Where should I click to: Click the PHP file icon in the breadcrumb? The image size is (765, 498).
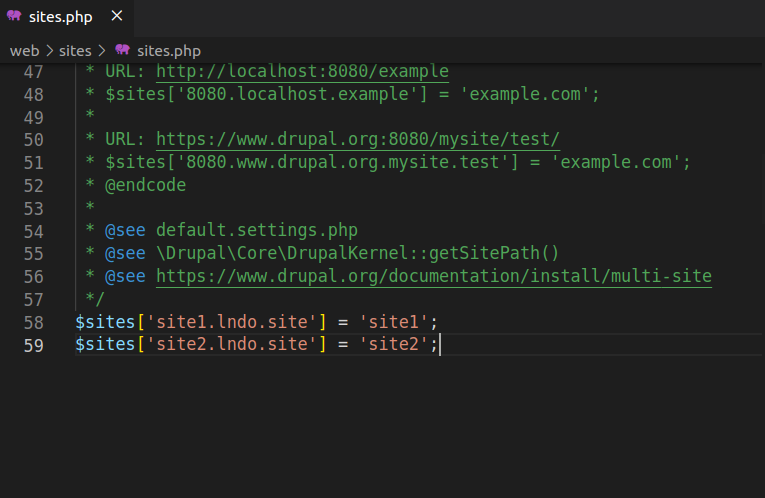click(122, 50)
